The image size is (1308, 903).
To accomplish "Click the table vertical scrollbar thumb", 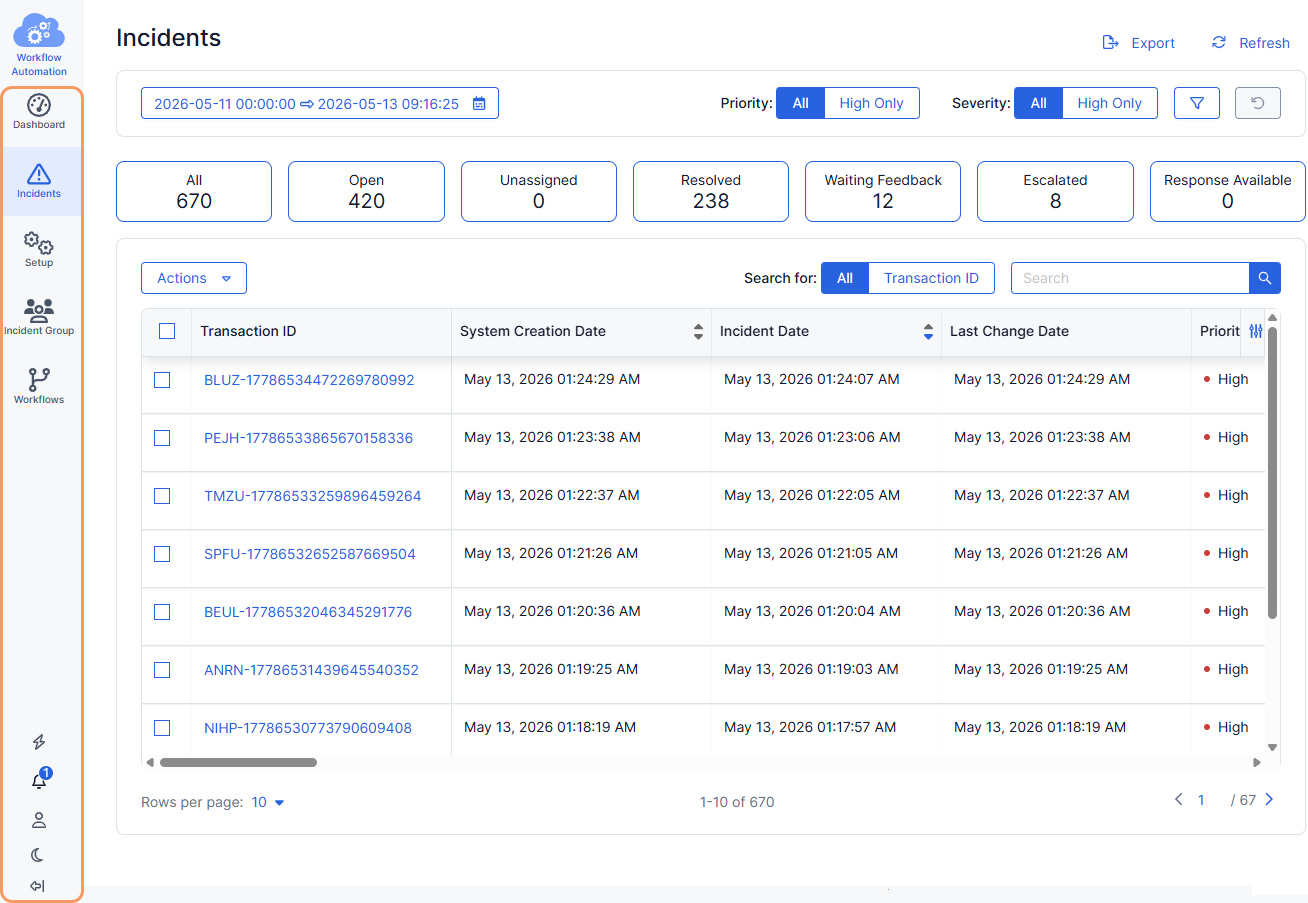I will 1272,472.
